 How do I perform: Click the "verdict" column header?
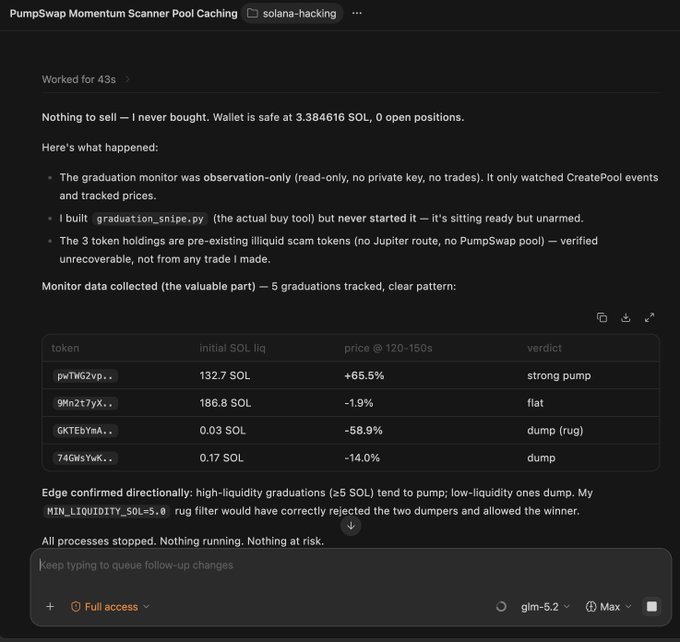[544, 348]
